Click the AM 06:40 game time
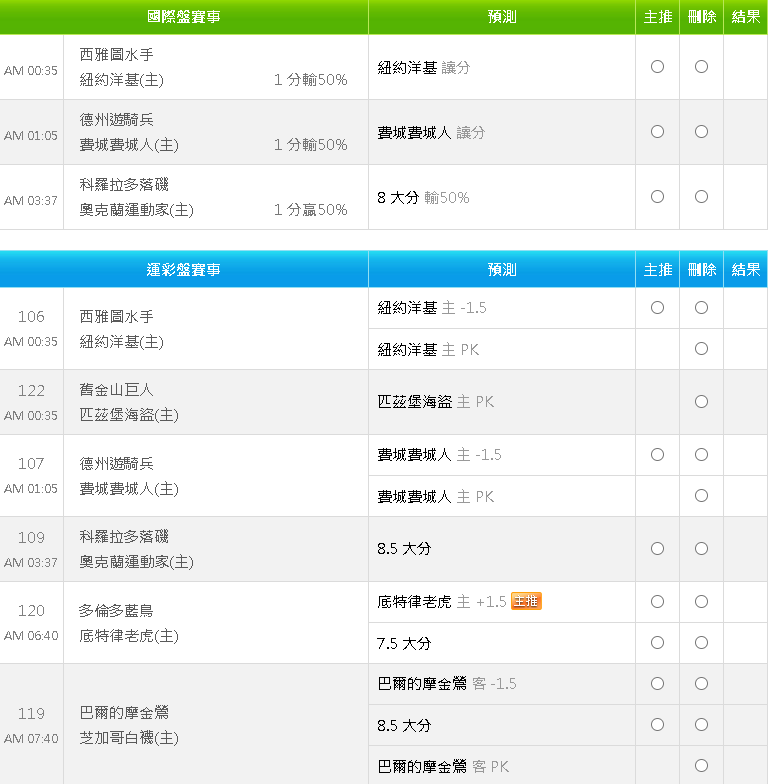768x784 pixels. point(31,636)
